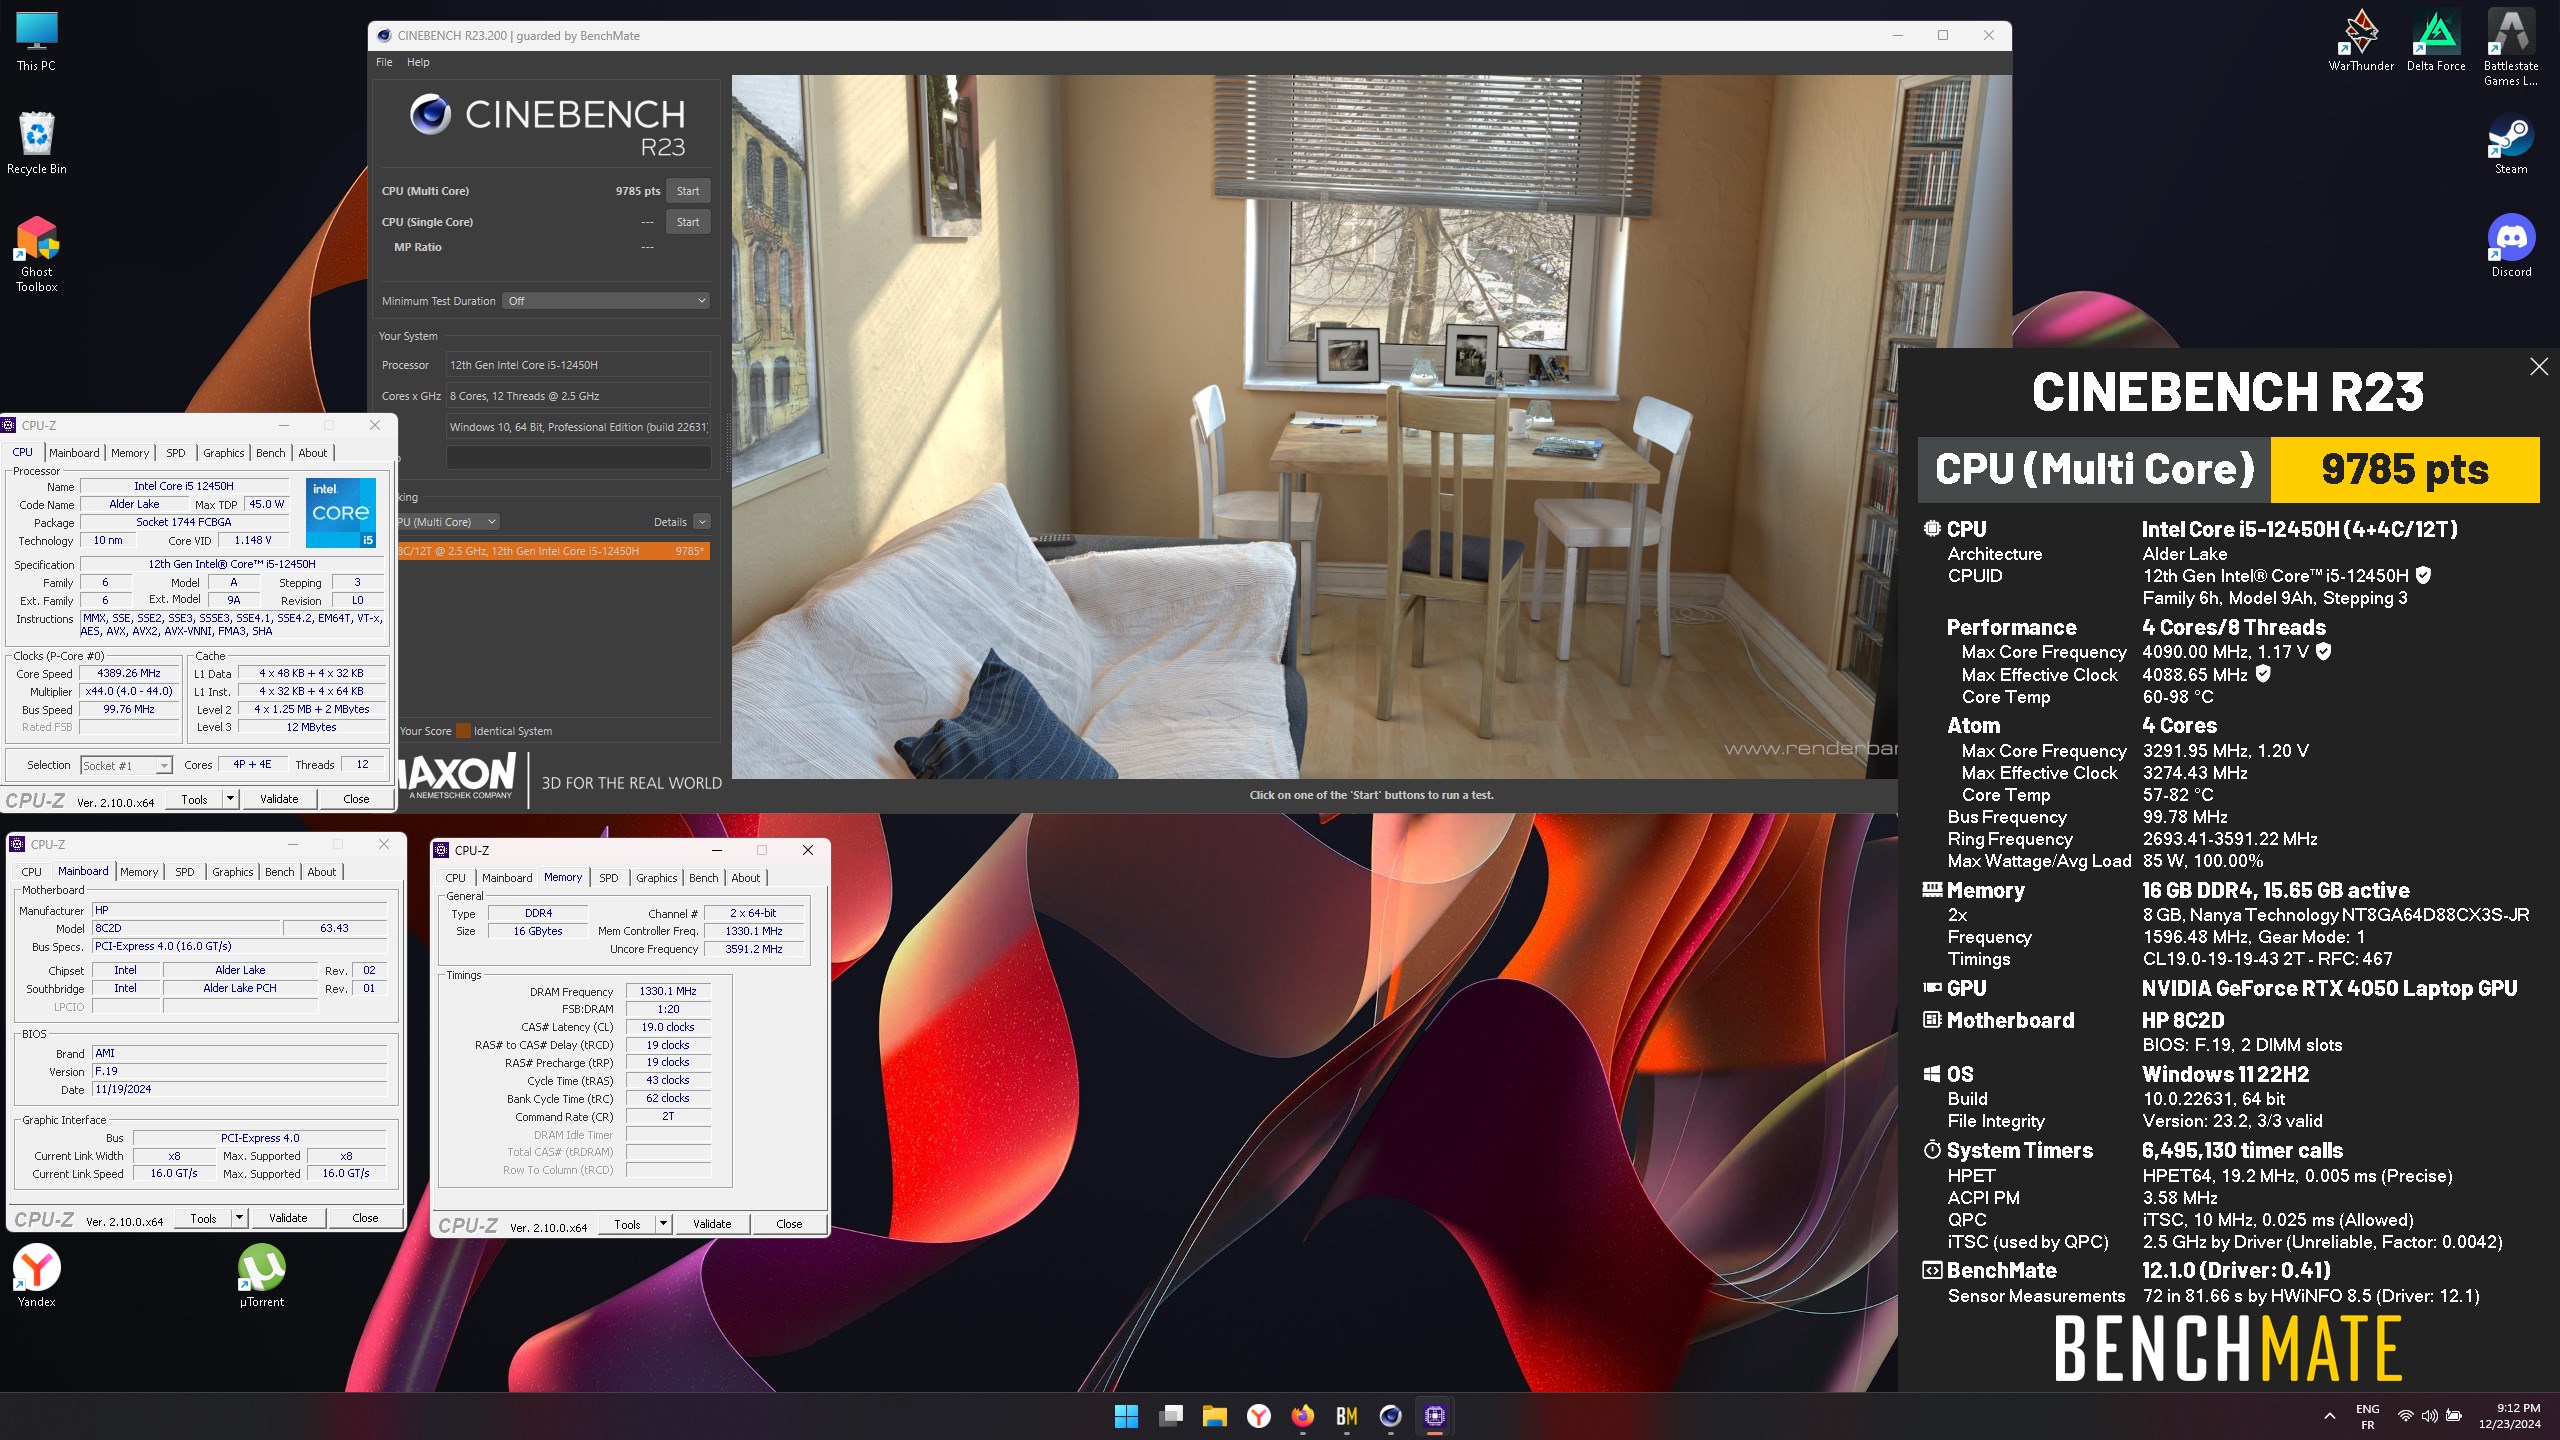Open the Cinebench File menu
The image size is (2560, 1440).
[384, 62]
